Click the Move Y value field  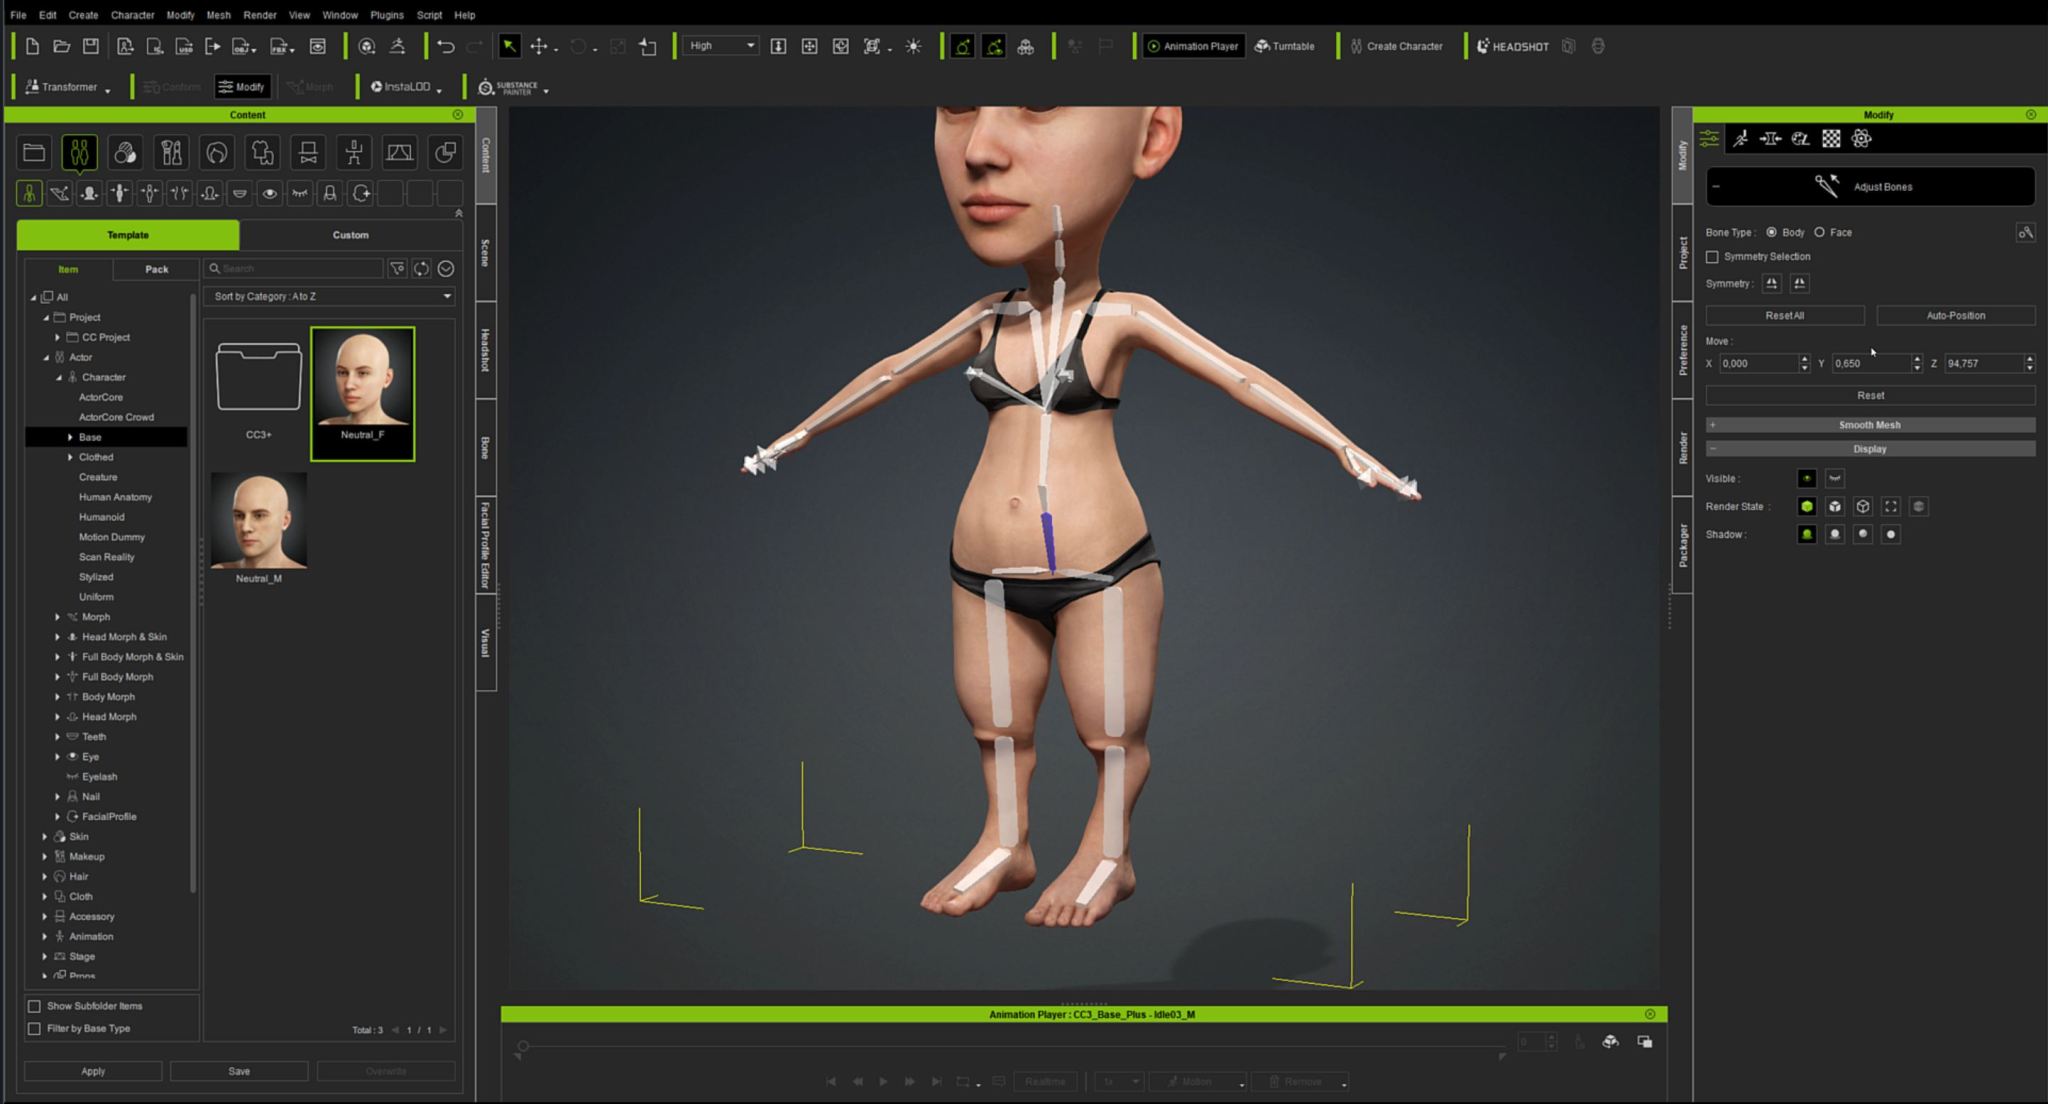[x=1870, y=364]
